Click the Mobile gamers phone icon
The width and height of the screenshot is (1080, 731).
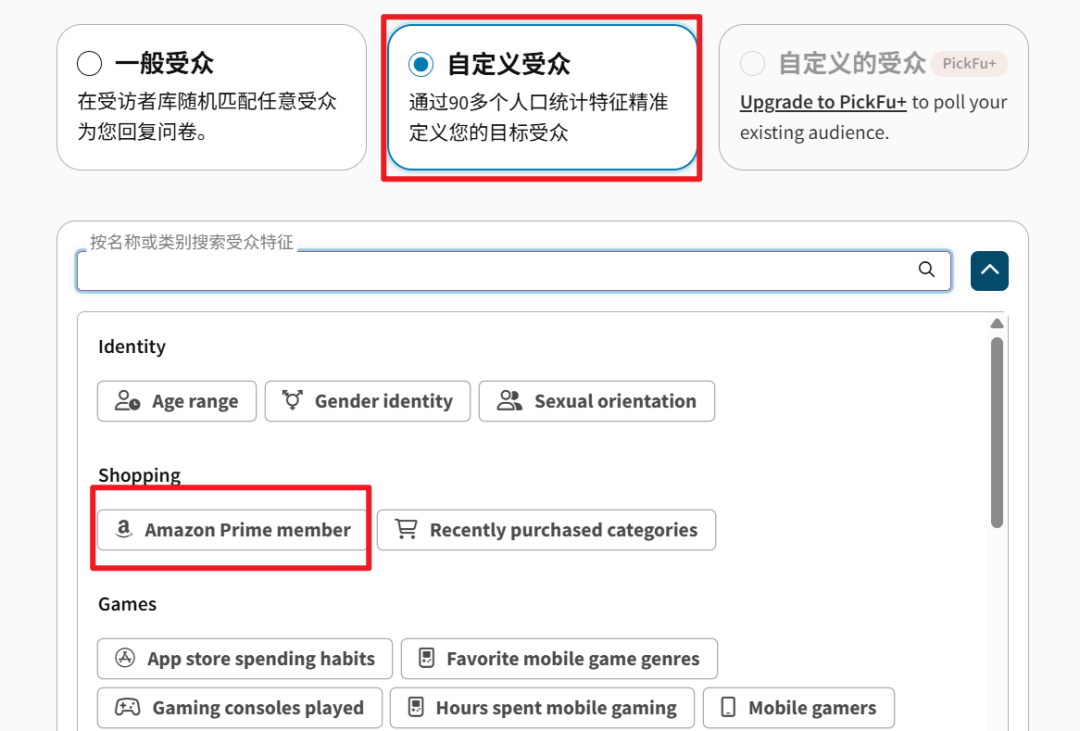728,707
